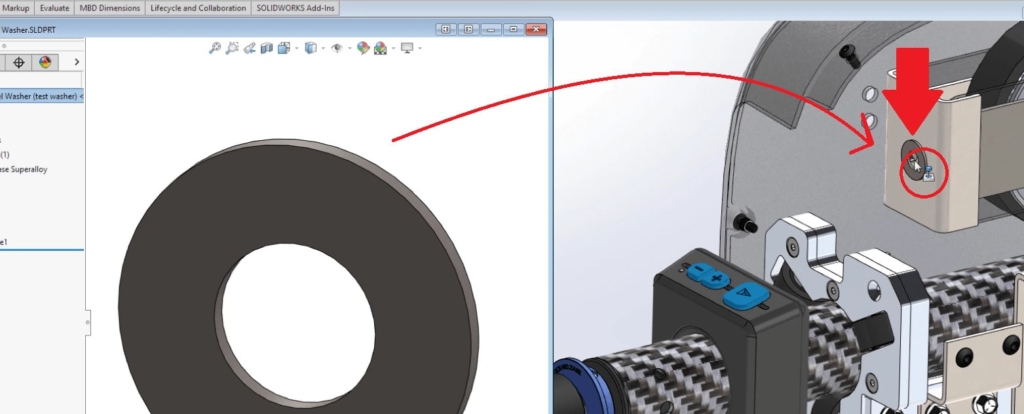Screen dimensions: 1024x414
Task: Select the tree item ending in (1)
Action: pos(5,155)
